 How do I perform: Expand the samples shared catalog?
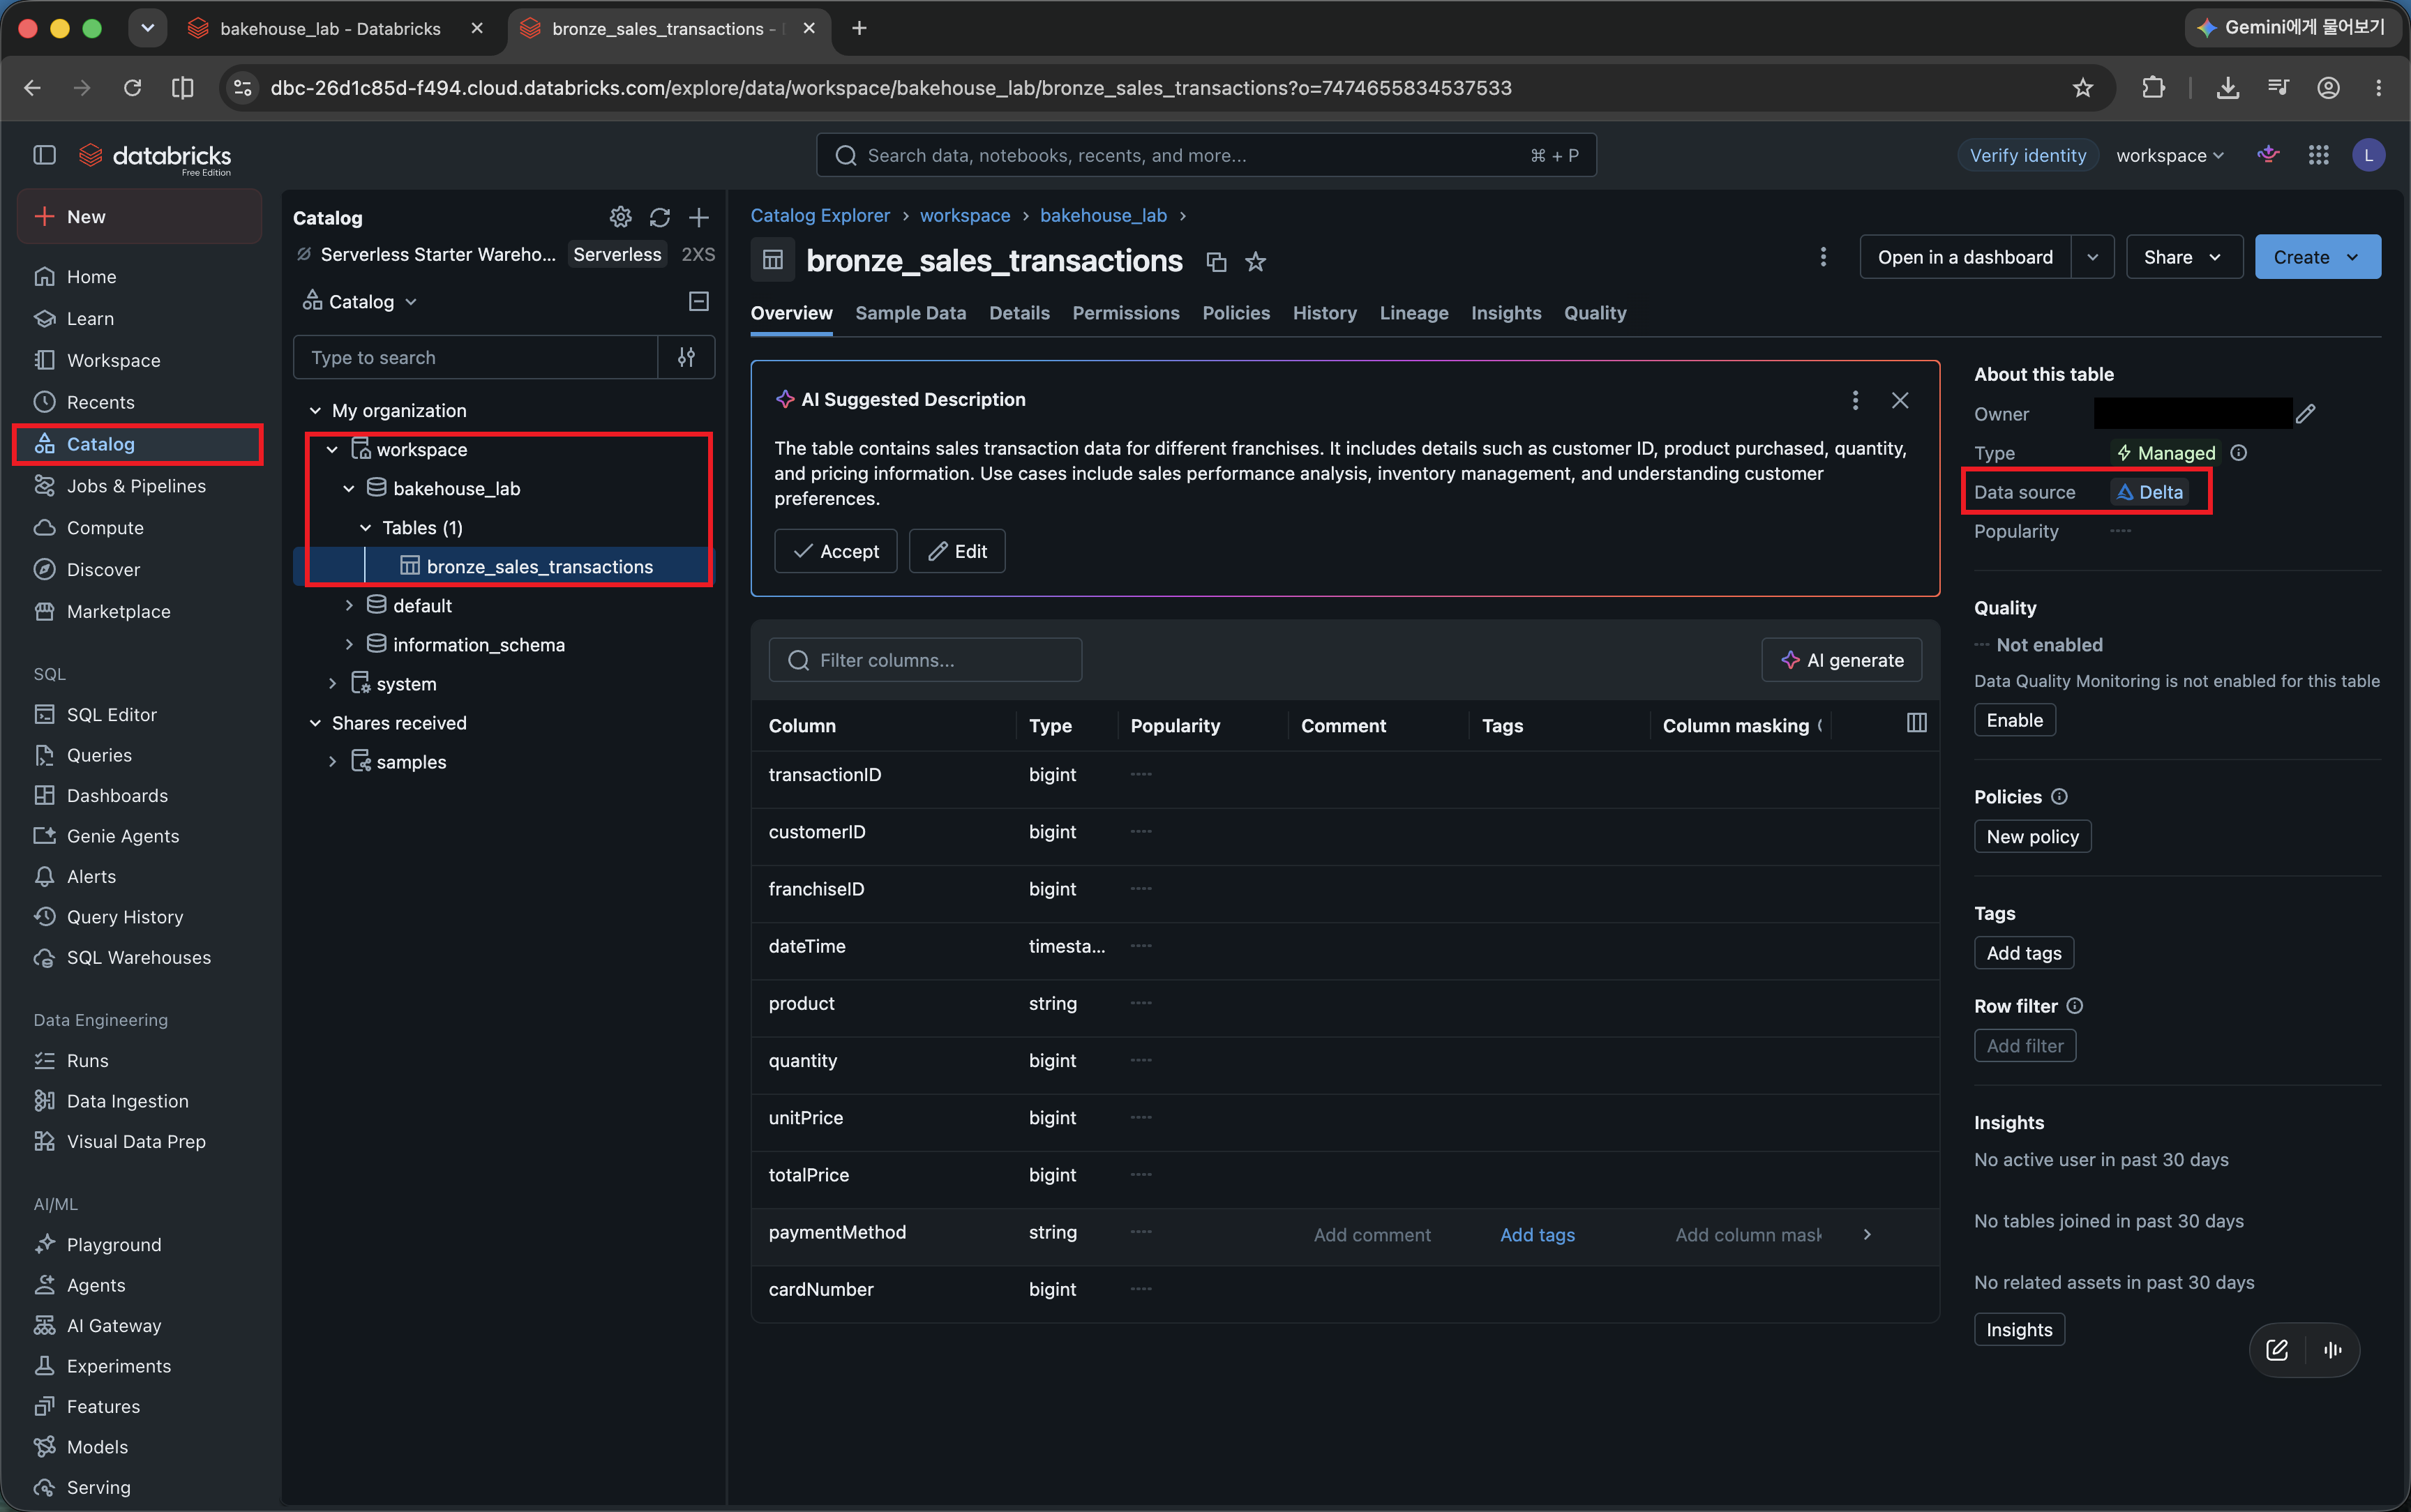(332, 762)
